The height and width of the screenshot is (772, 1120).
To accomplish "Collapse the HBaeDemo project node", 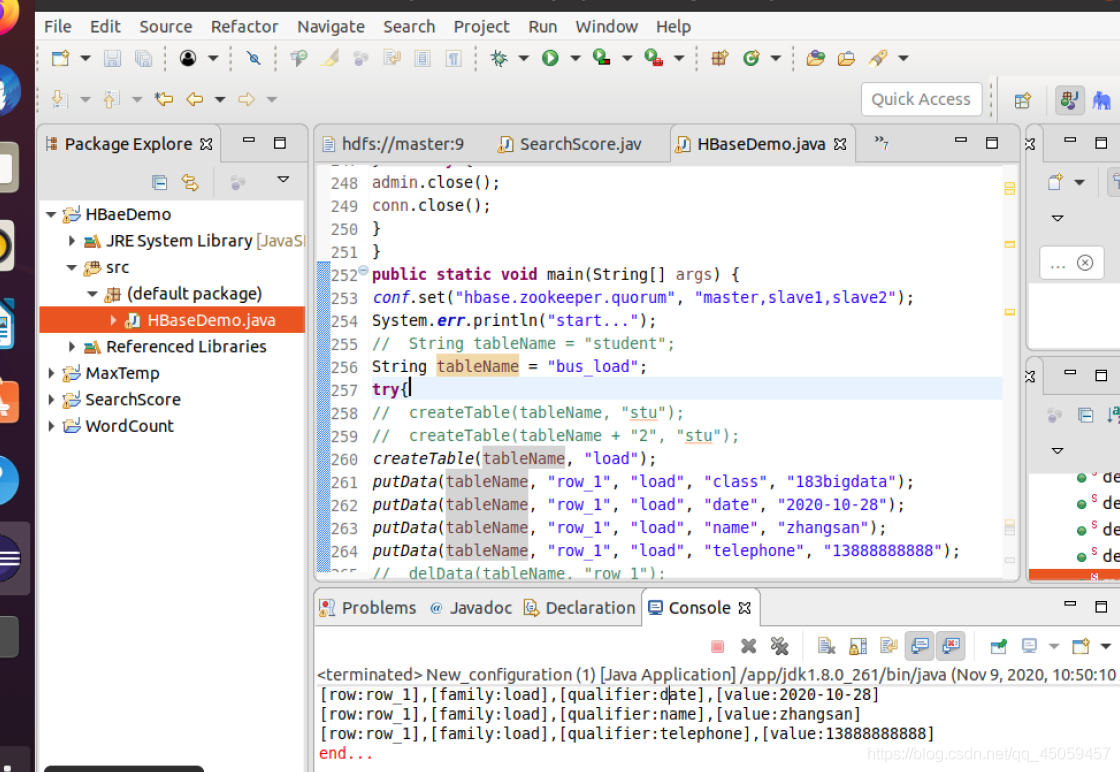I will [51, 214].
